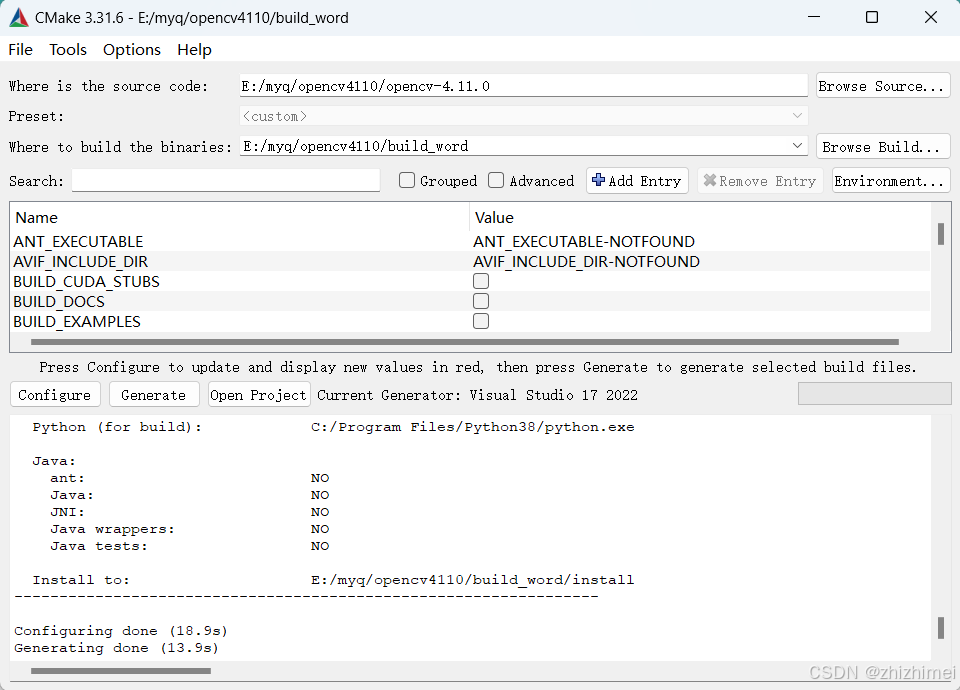960x690 pixels.
Task: Click the Generate button
Action: click(x=154, y=395)
